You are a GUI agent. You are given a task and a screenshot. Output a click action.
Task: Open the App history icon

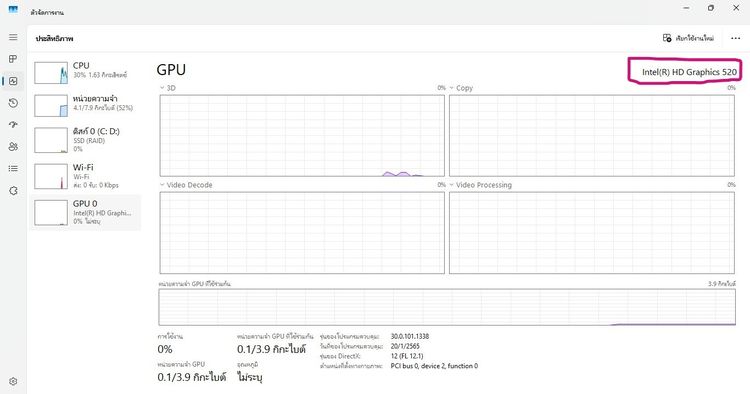[x=13, y=103]
